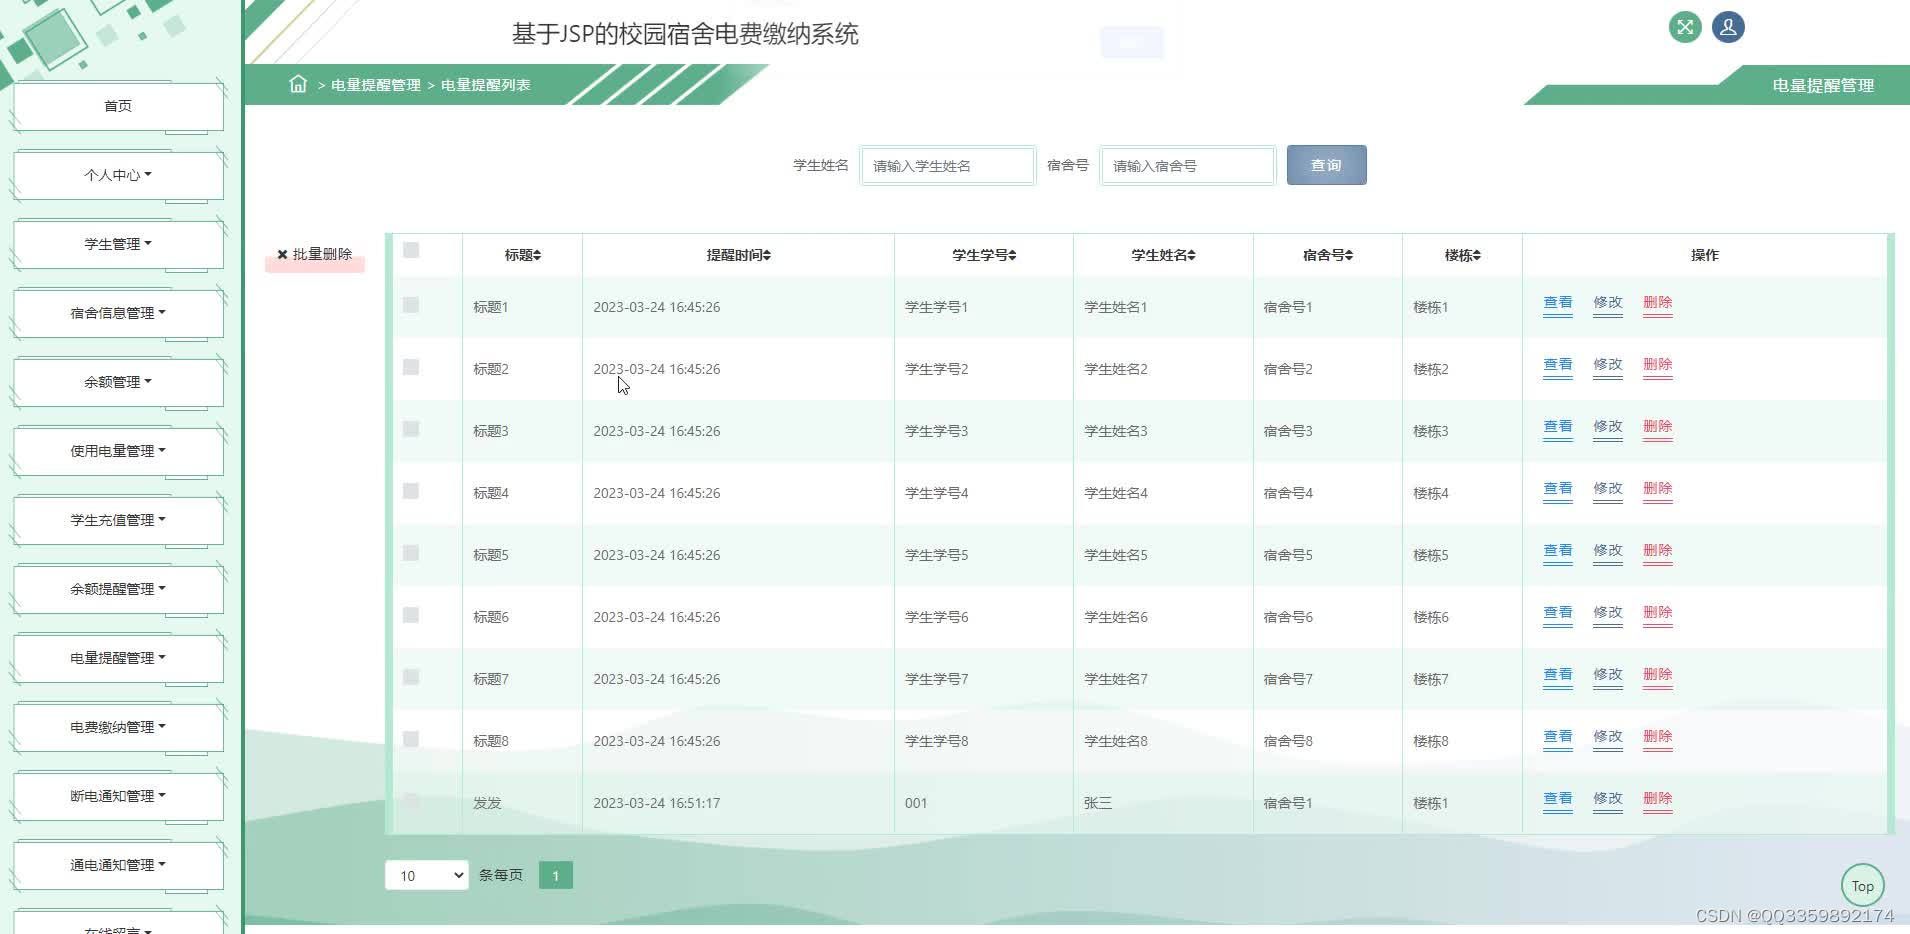The image size is (1910, 934).
Task: Check the row for 标题5
Action: tap(411, 553)
